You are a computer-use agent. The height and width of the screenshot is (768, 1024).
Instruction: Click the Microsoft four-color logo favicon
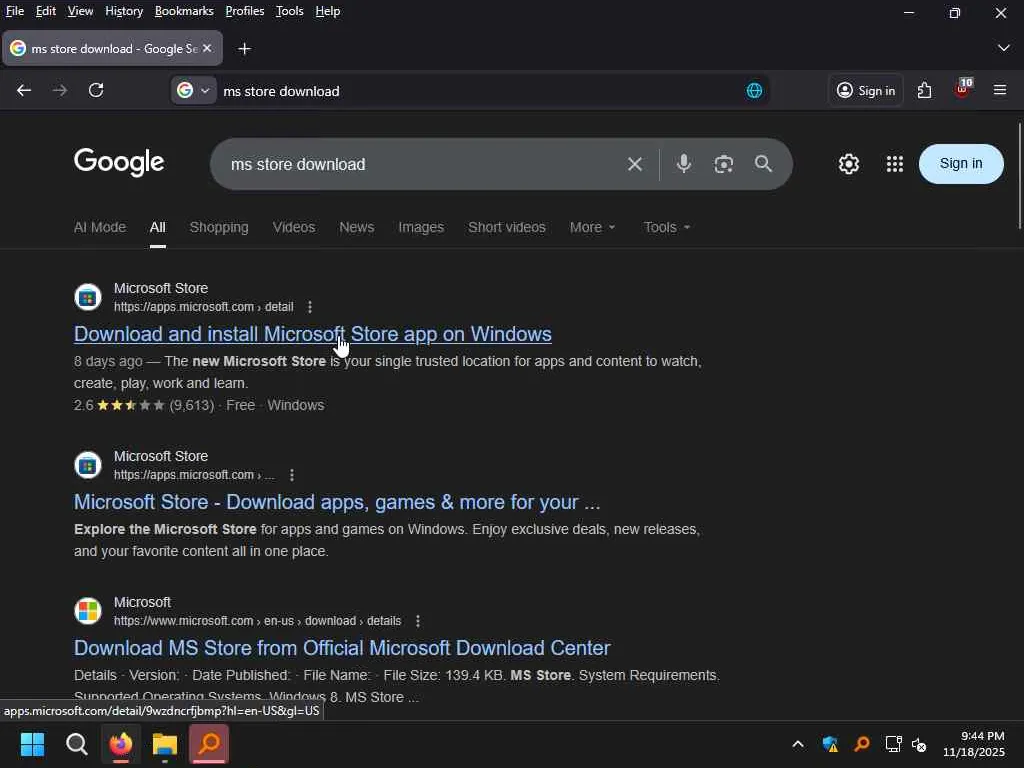coord(88,611)
